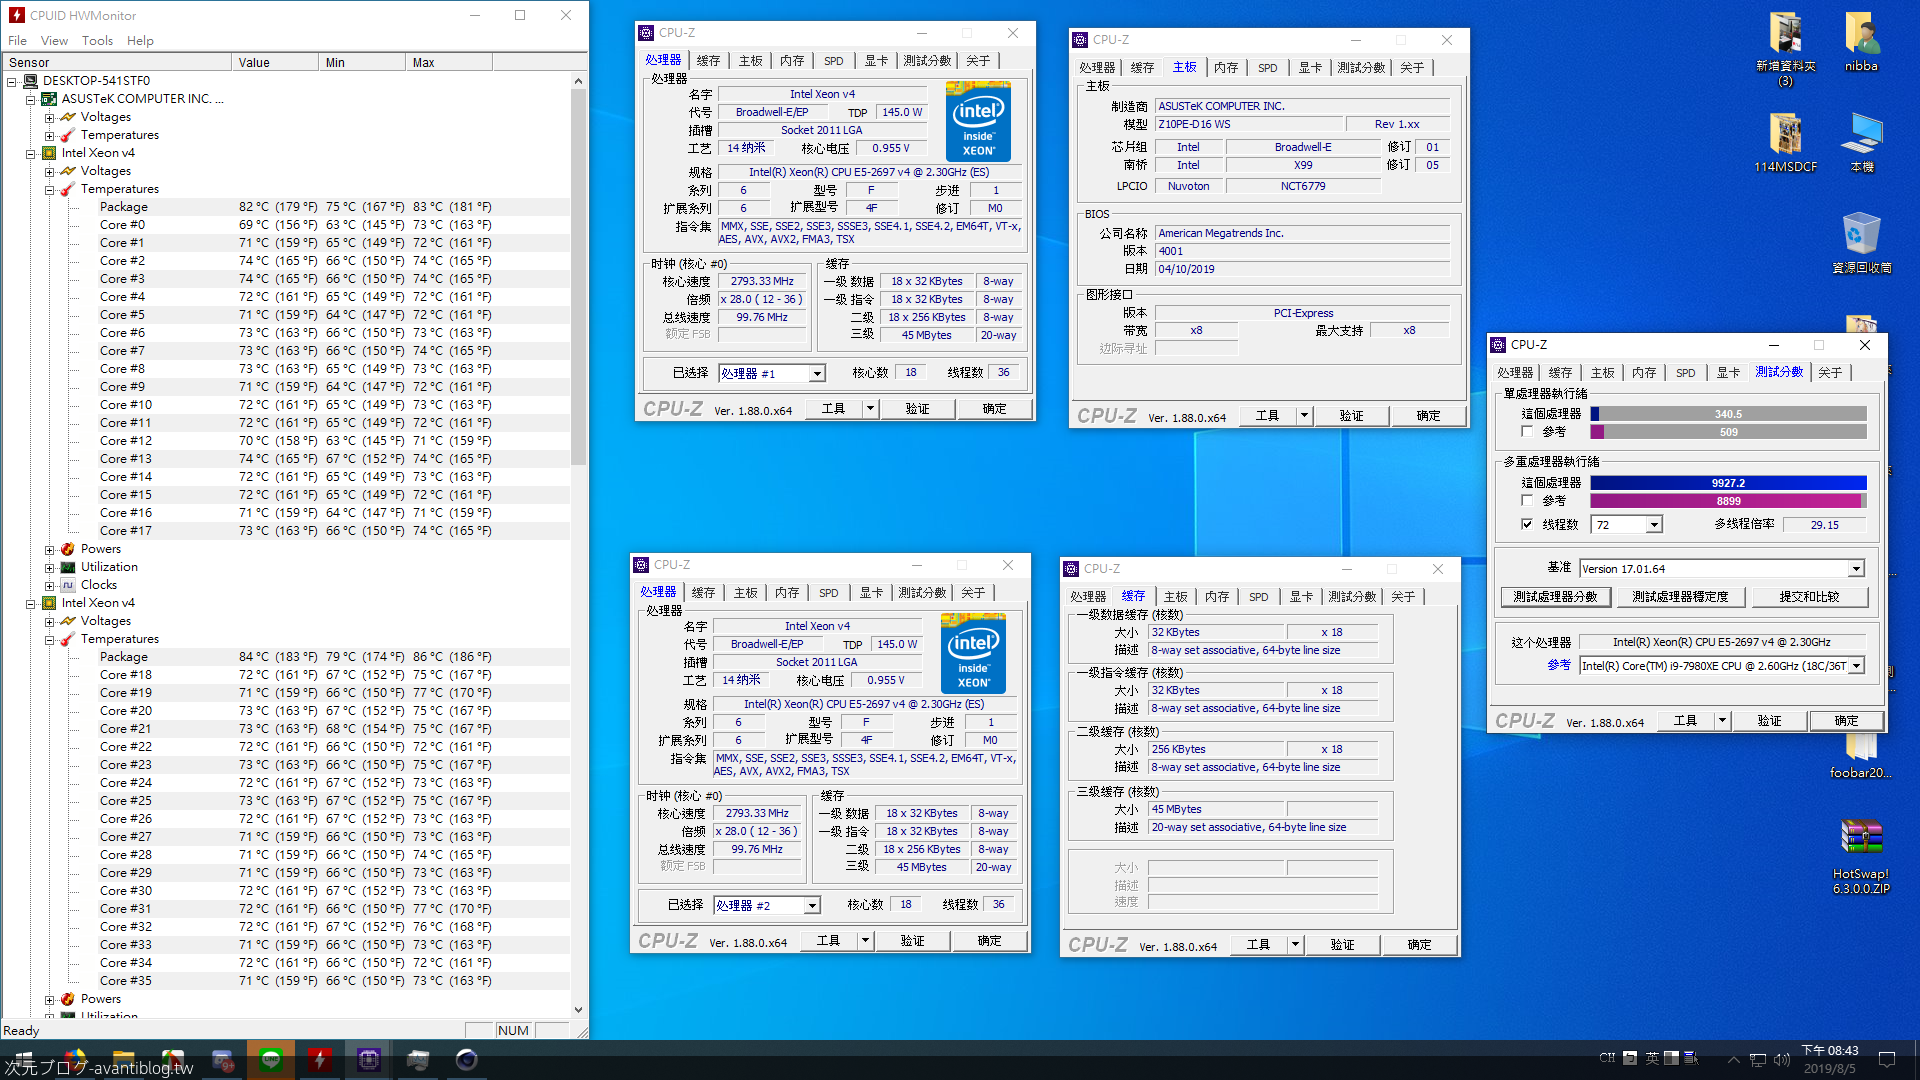Open the 已选择 处理器 #2 dropdown
The height and width of the screenshot is (1080, 1920).
point(812,906)
